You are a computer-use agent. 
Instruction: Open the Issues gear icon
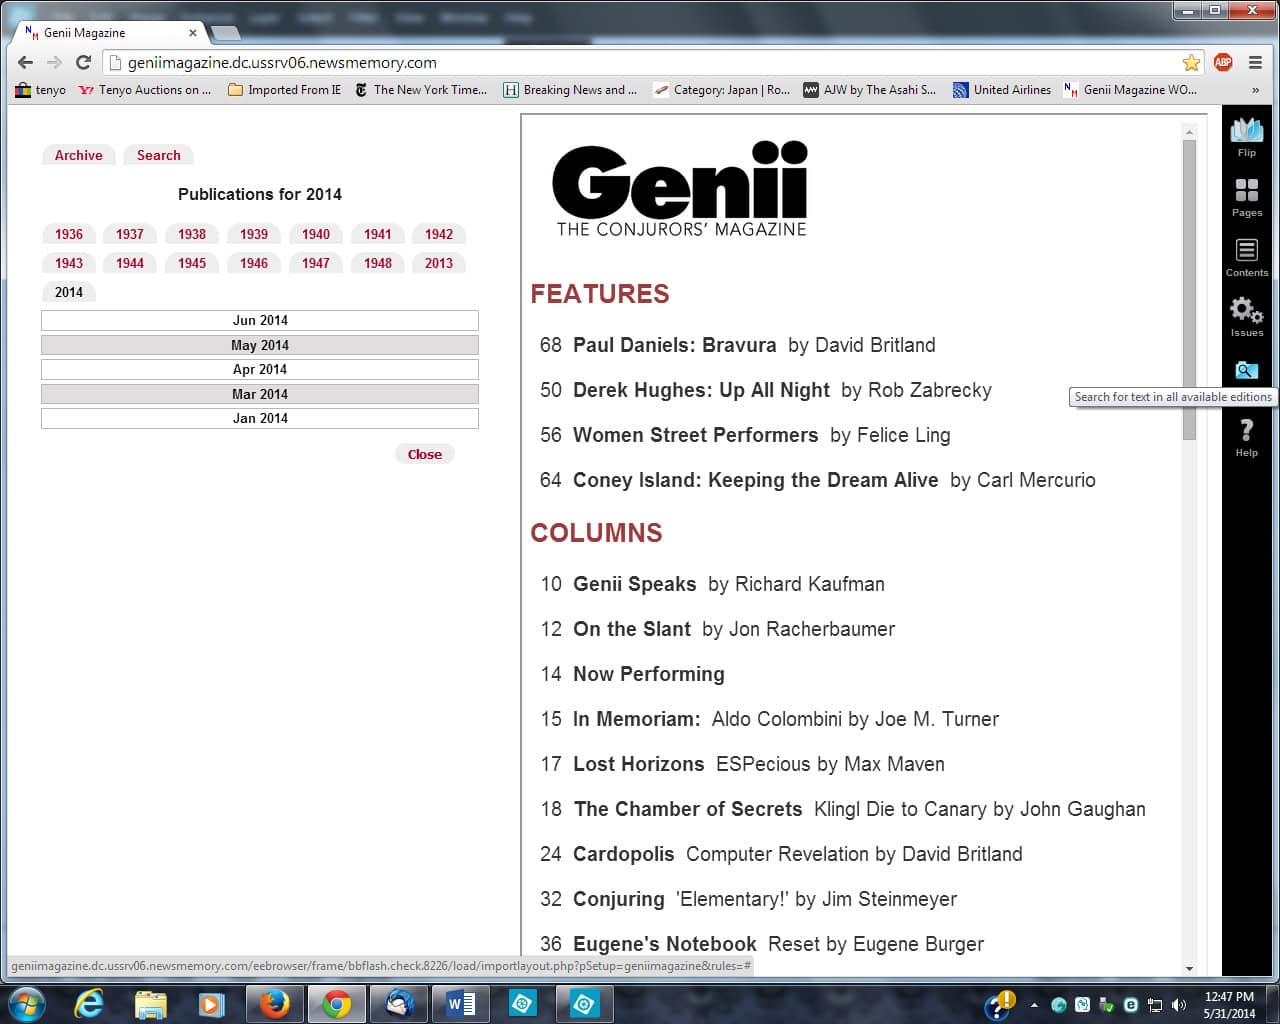pos(1246,315)
